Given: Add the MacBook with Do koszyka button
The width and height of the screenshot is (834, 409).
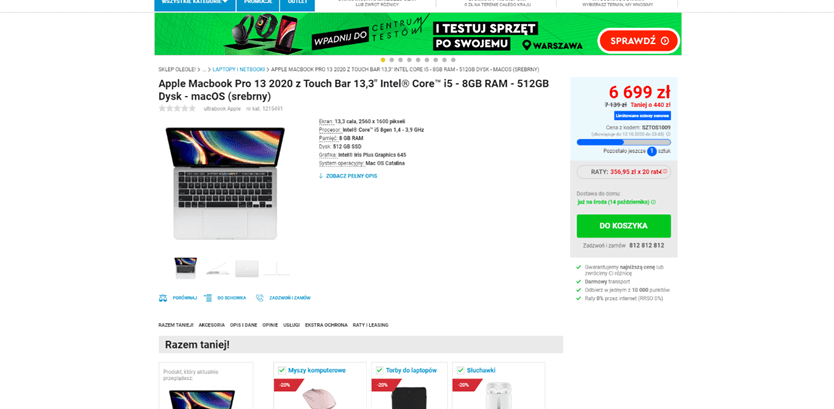Looking at the screenshot, I should coord(623,226).
